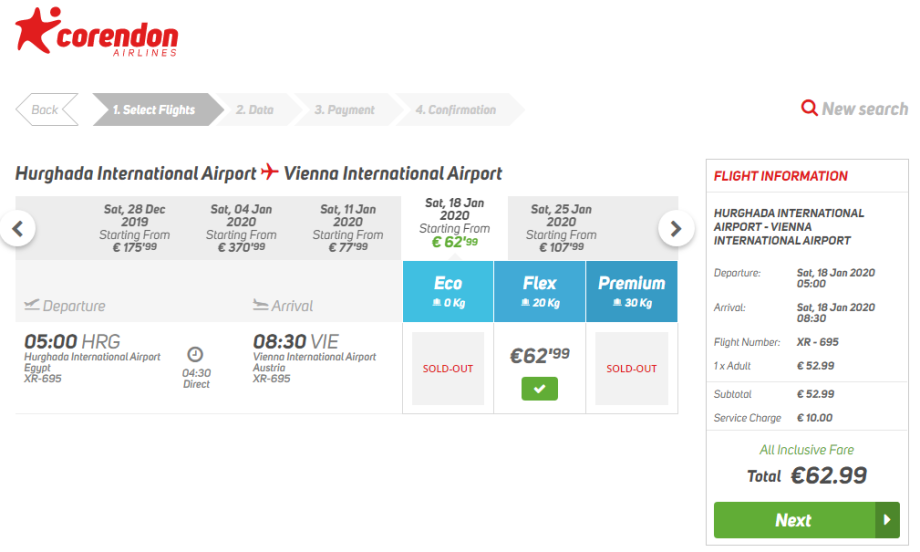Pick Sat, 04 Jan 2020 date option
Image resolution: width=920 pixels, height=552 pixels.
click(x=241, y=228)
